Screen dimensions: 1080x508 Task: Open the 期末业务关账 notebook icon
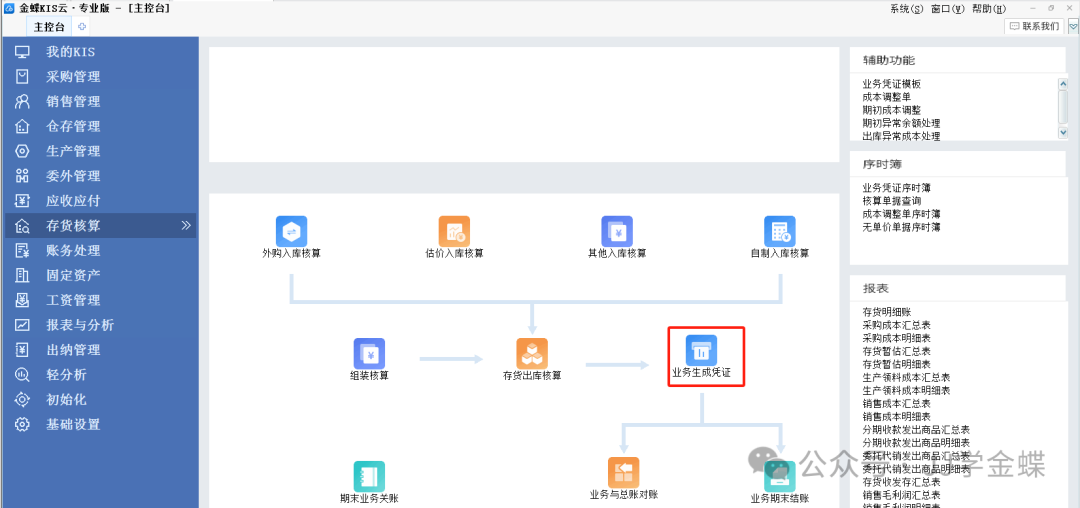pyautogui.click(x=369, y=476)
